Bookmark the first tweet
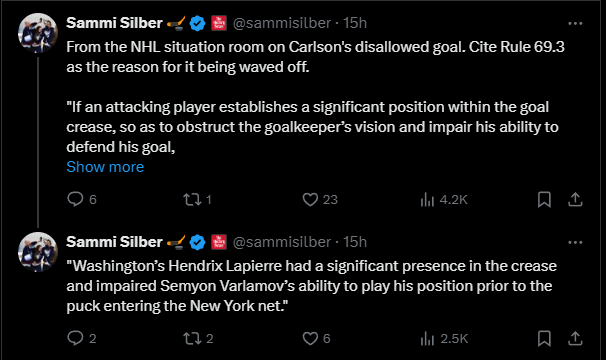The height and width of the screenshot is (360, 606). tap(544, 200)
